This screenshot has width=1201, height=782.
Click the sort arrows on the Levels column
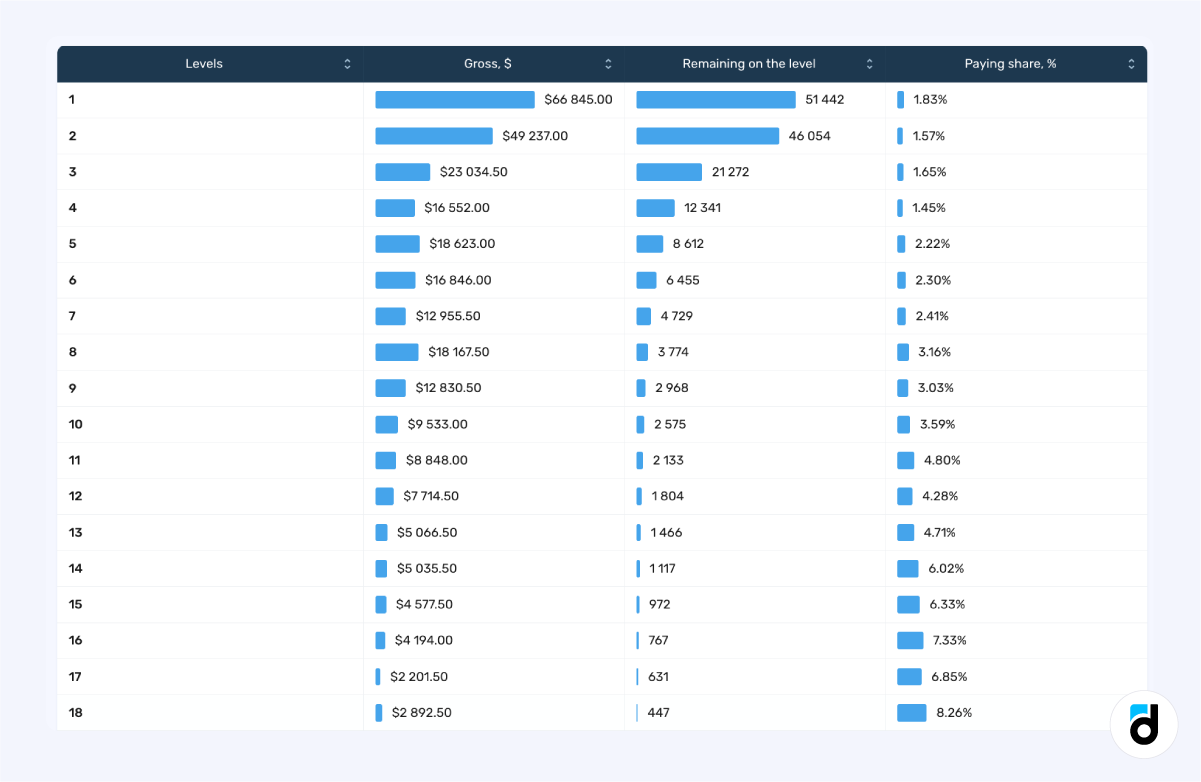347,63
